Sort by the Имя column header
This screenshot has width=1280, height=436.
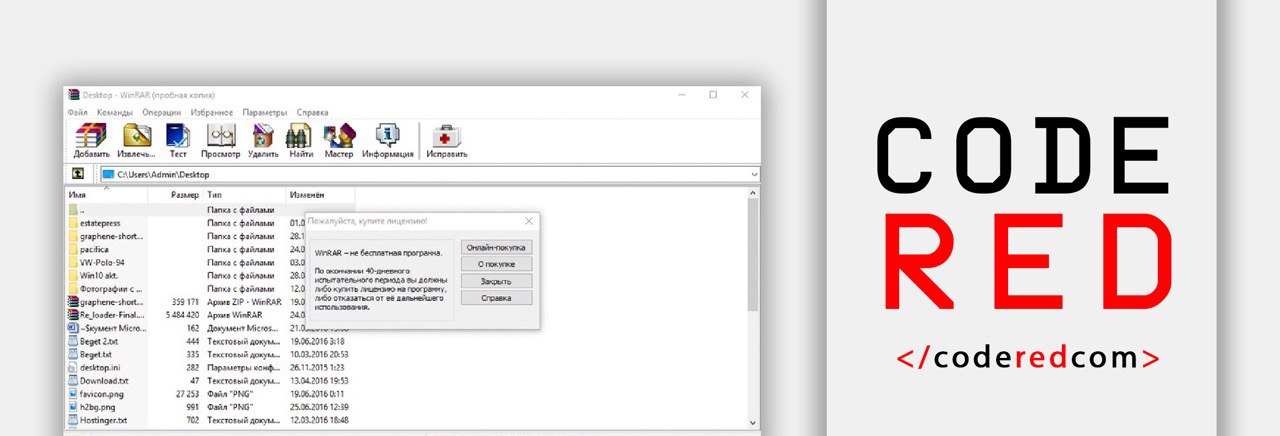(106, 194)
